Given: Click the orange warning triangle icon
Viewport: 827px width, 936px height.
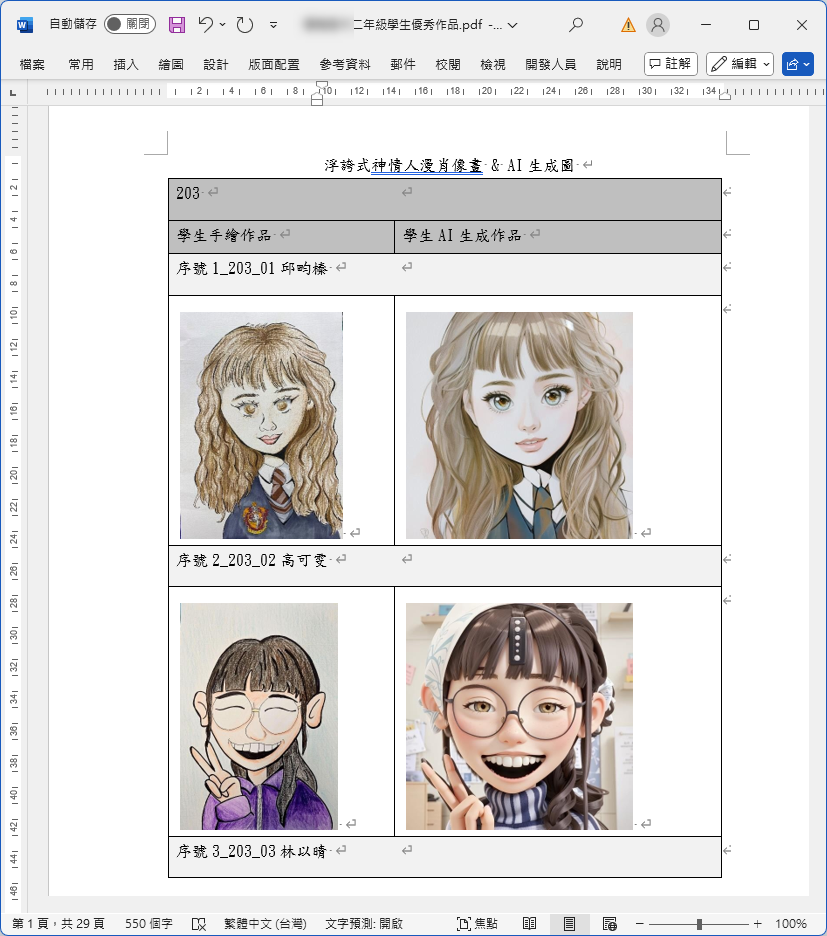Looking at the screenshot, I should click(x=628, y=25).
